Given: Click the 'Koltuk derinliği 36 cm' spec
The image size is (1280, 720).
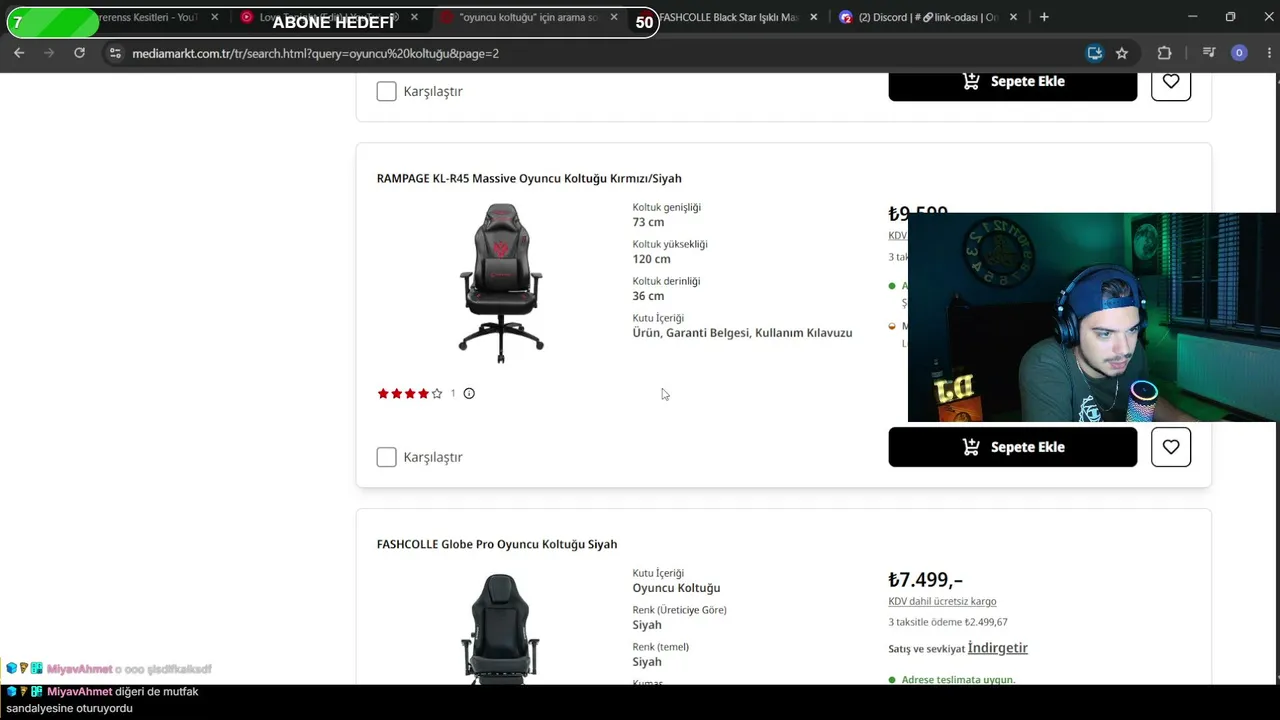Looking at the screenshot, I should tap(666, 289).
